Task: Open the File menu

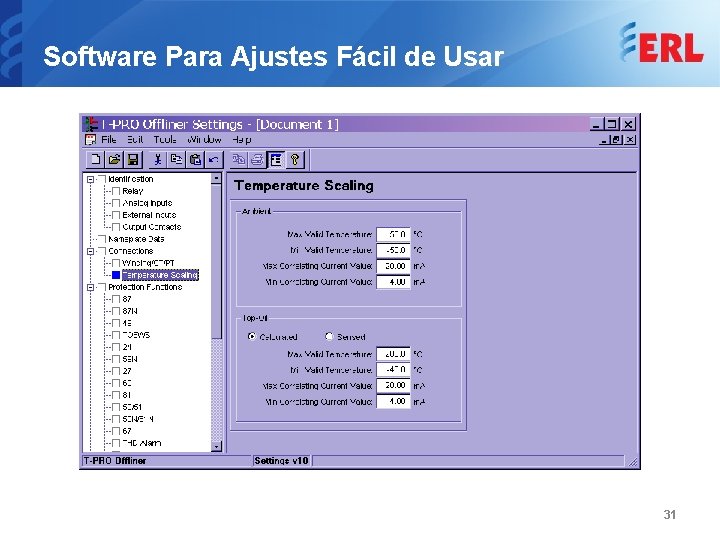Action: [108, 139]
